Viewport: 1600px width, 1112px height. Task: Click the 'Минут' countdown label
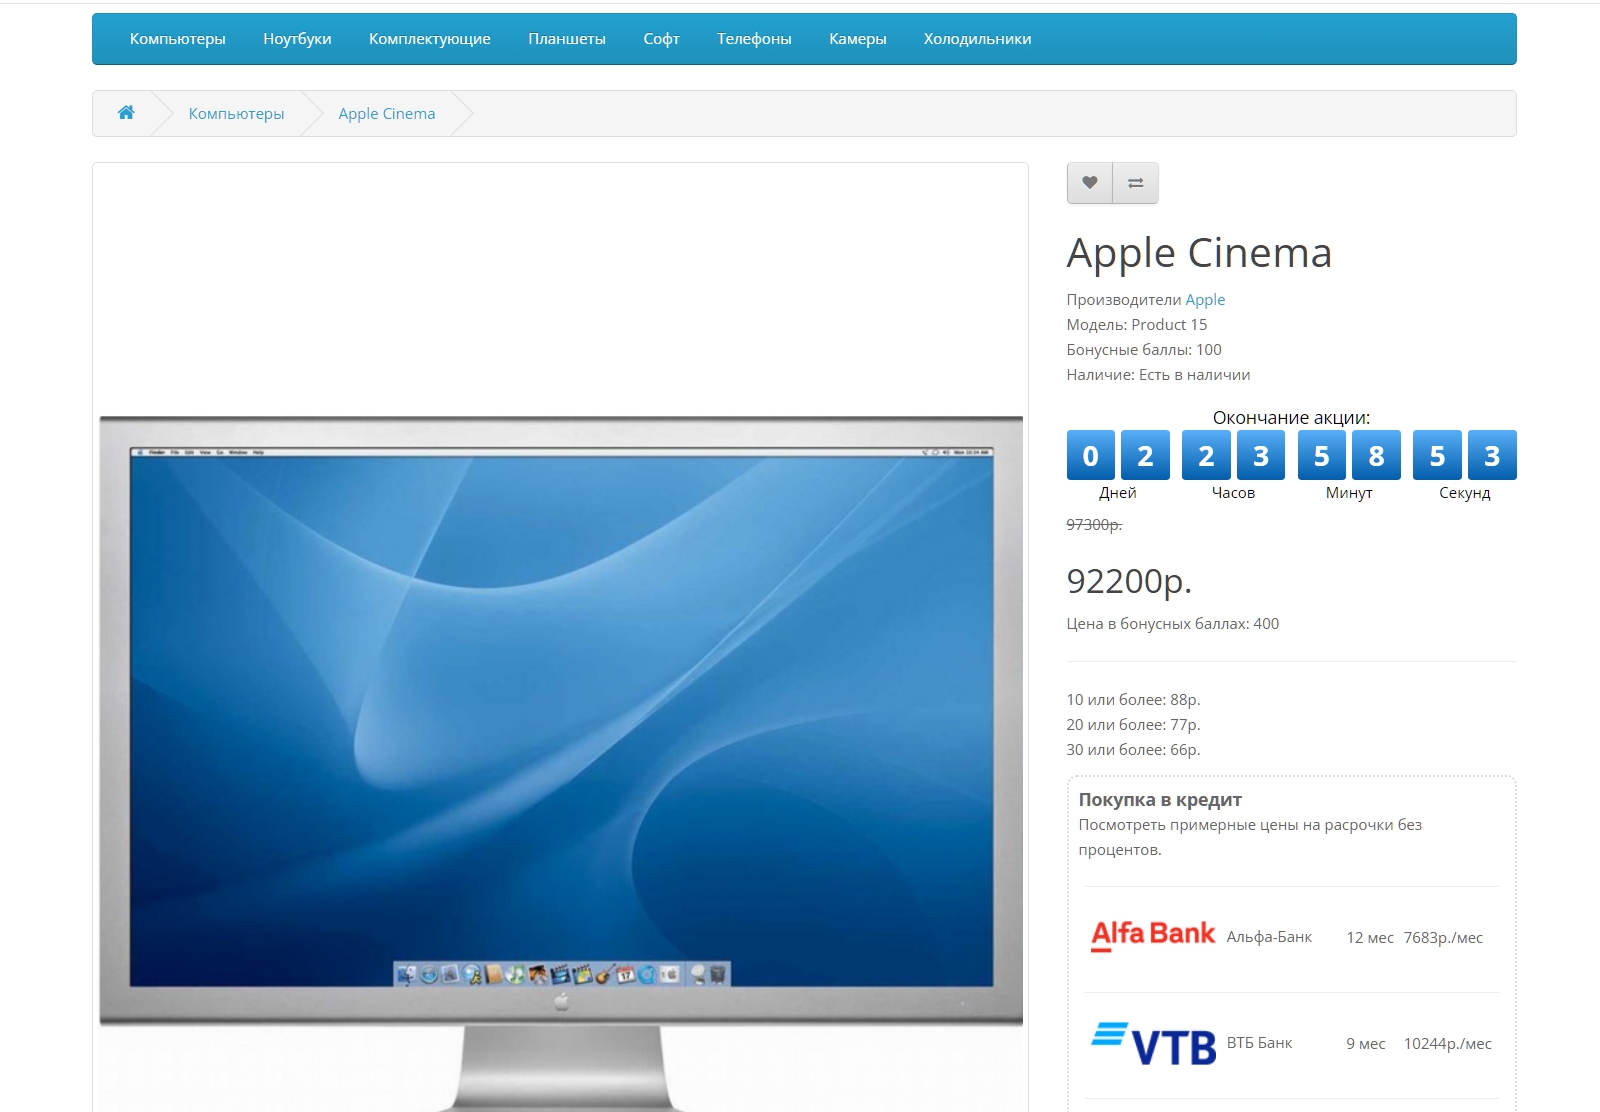[1349, 493]
